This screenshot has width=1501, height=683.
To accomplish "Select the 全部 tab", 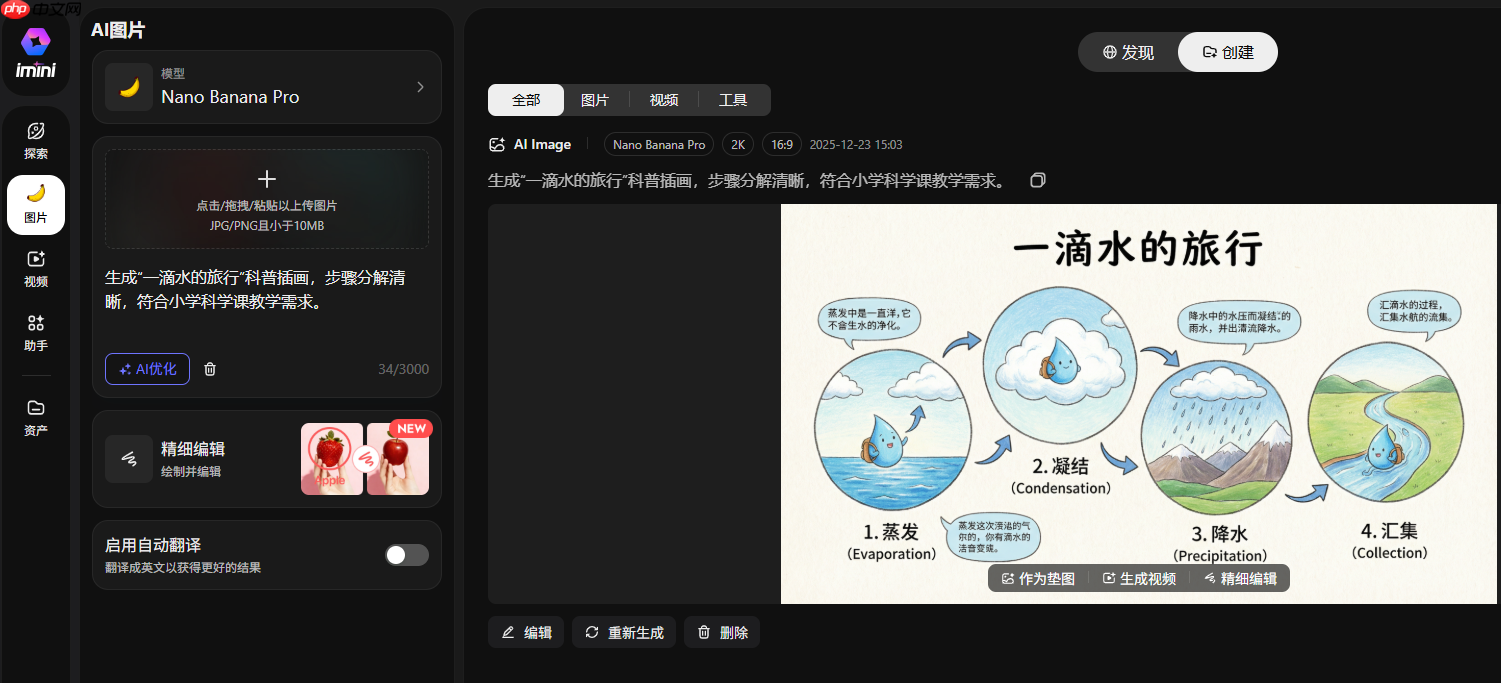I will pyautogui.click(x=526, y=100).
